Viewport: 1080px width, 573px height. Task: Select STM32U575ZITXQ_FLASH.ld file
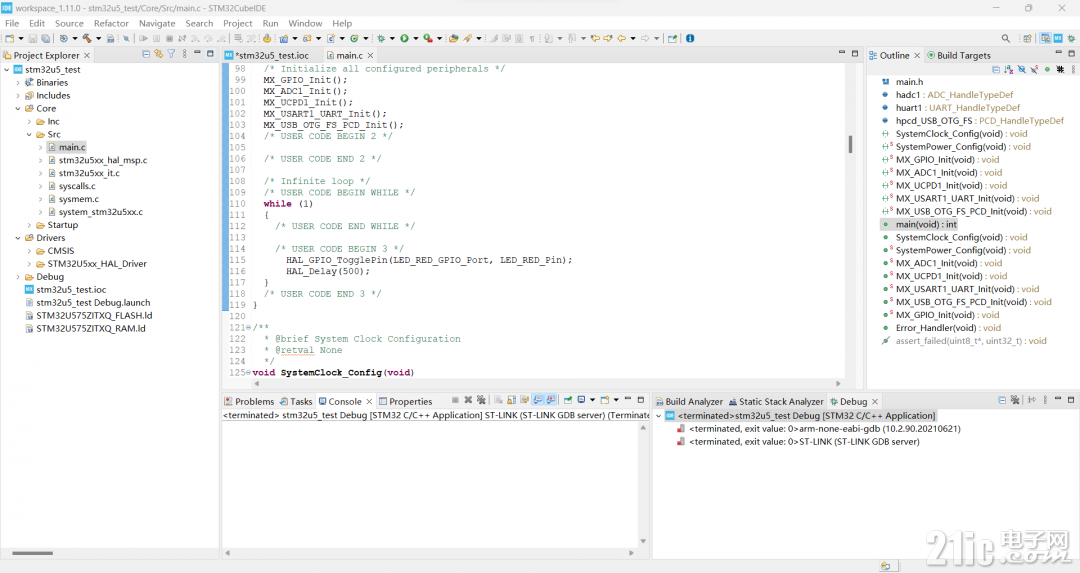pos(94,315)
